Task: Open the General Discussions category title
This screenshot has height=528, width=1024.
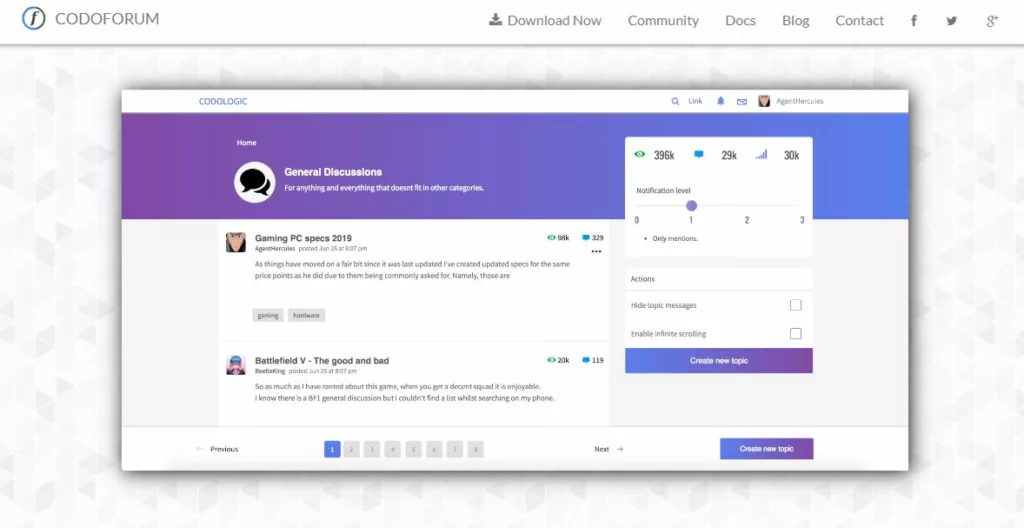Action: [333, 172]
